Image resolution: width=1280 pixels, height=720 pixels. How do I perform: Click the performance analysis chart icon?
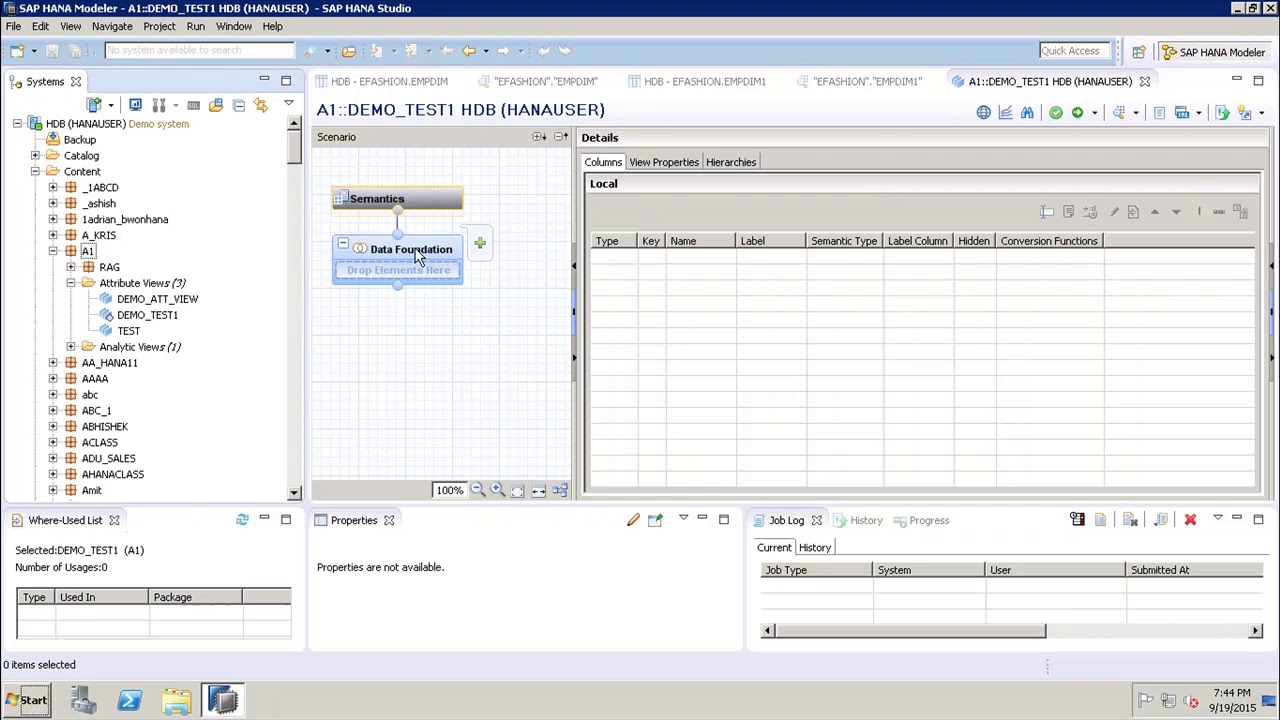click(x=1005, y=113)
